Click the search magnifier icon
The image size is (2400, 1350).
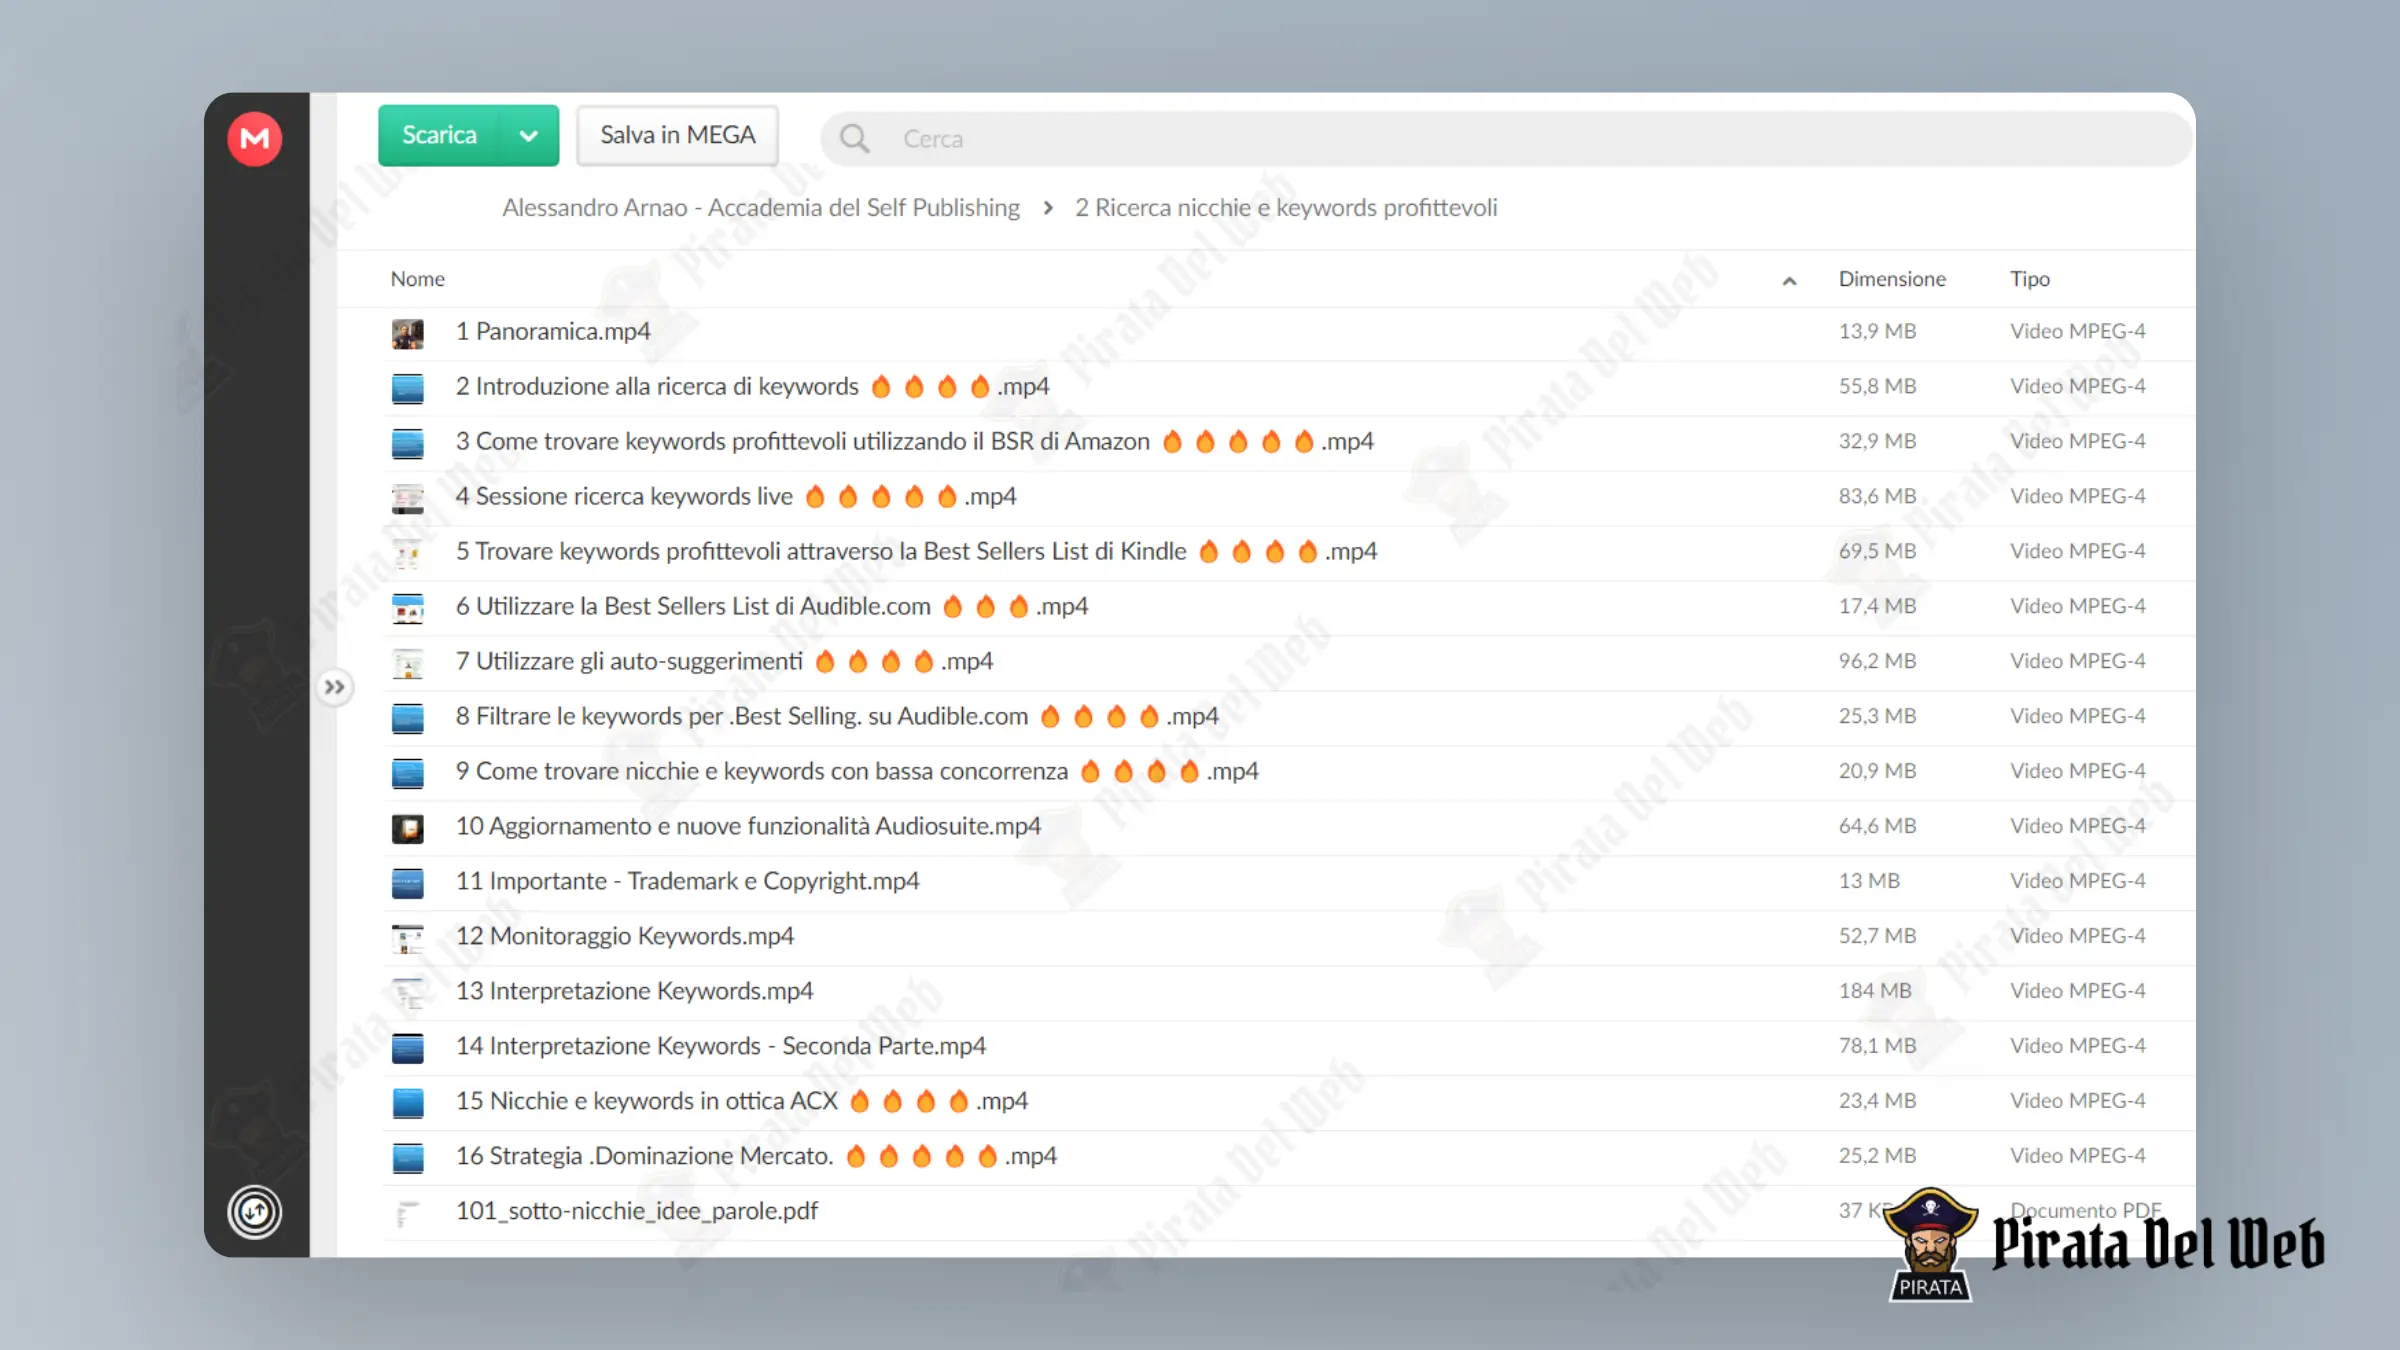[x=854, y=138]
